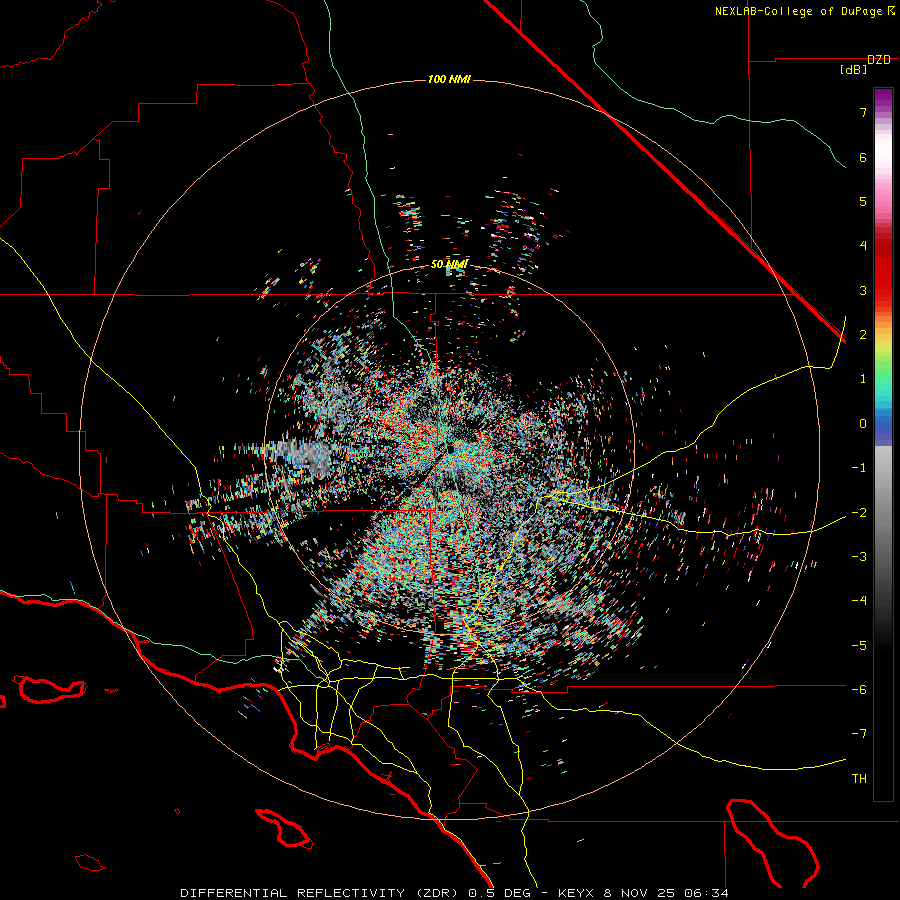Click the 100 NMI range ring label
Viewport: 900px width, 900px height.
(449, 79)
